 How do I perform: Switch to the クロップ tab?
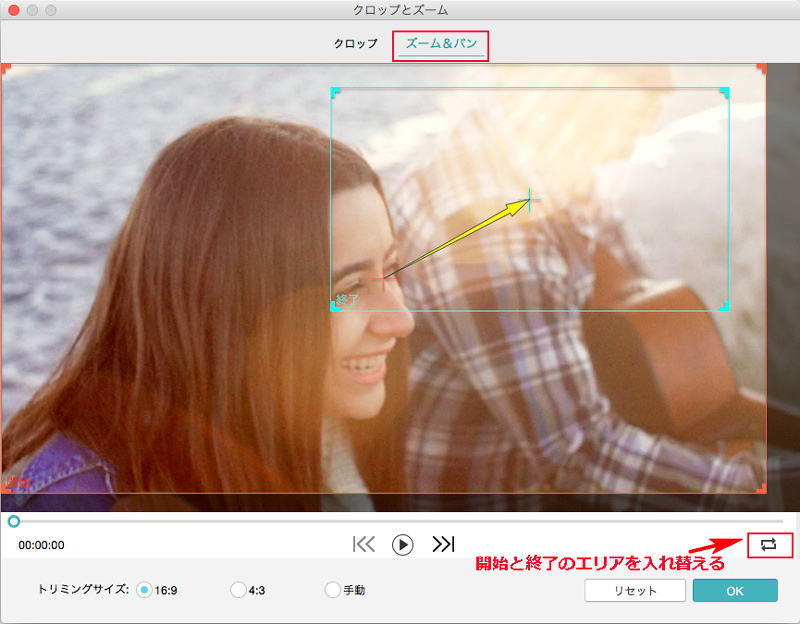pos(356,44)
